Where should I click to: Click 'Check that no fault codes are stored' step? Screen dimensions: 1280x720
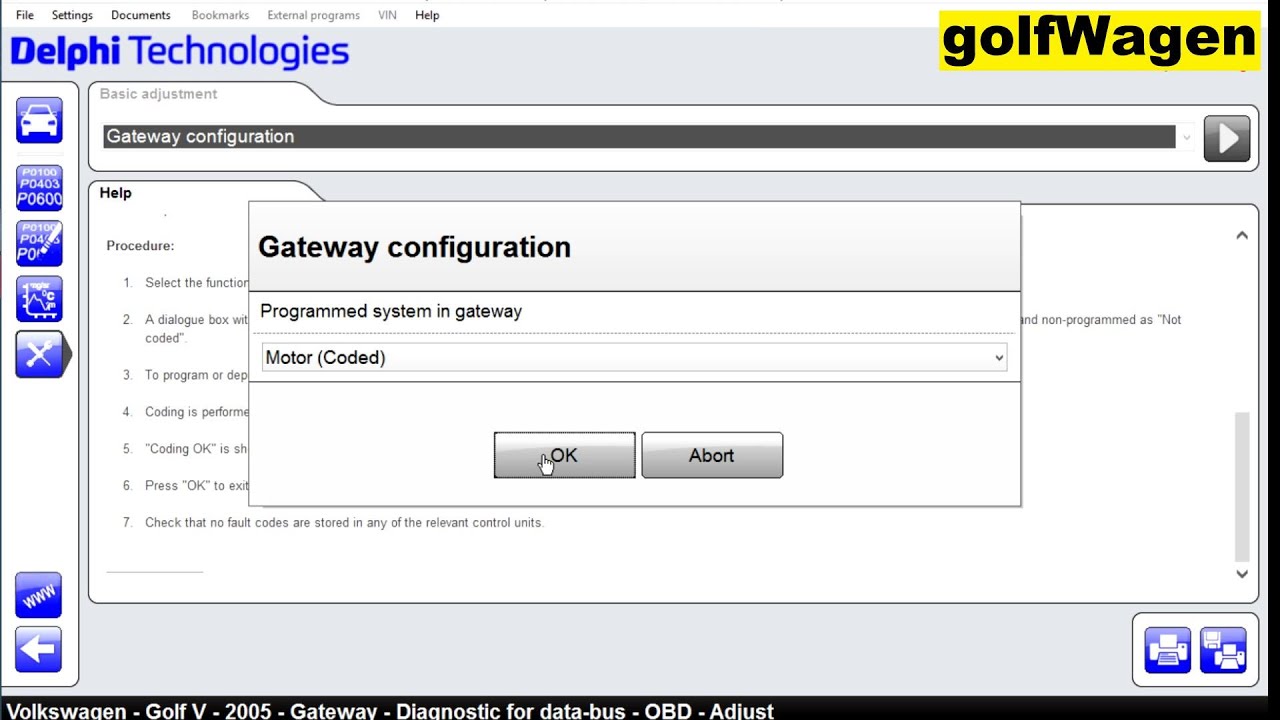344,522
